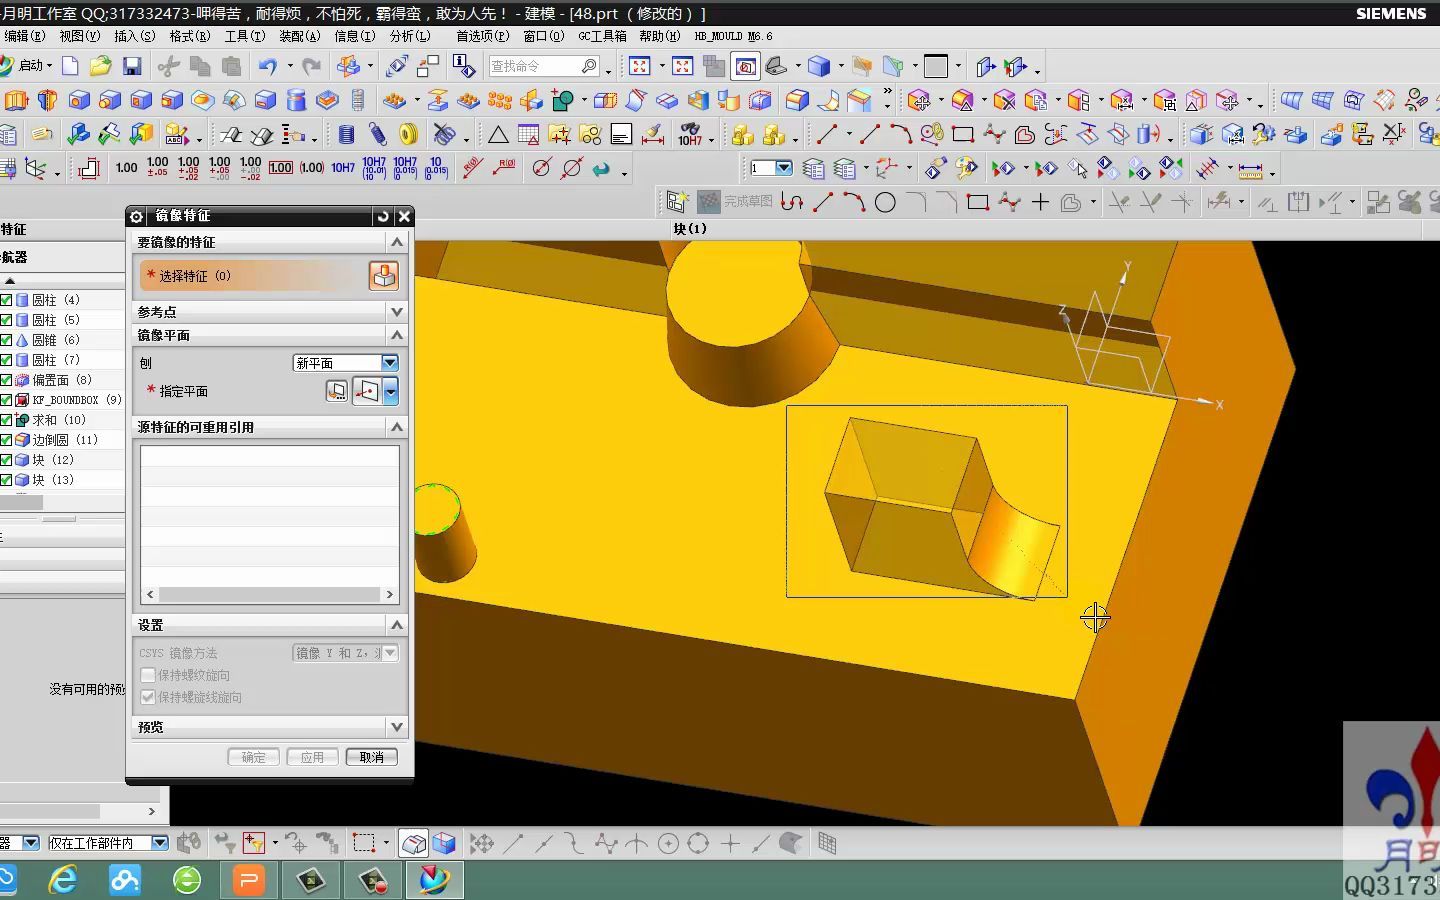Open the plane type inferred dropdown arrow
This screenshot has width=1440, height=900.
pos(391,391)
